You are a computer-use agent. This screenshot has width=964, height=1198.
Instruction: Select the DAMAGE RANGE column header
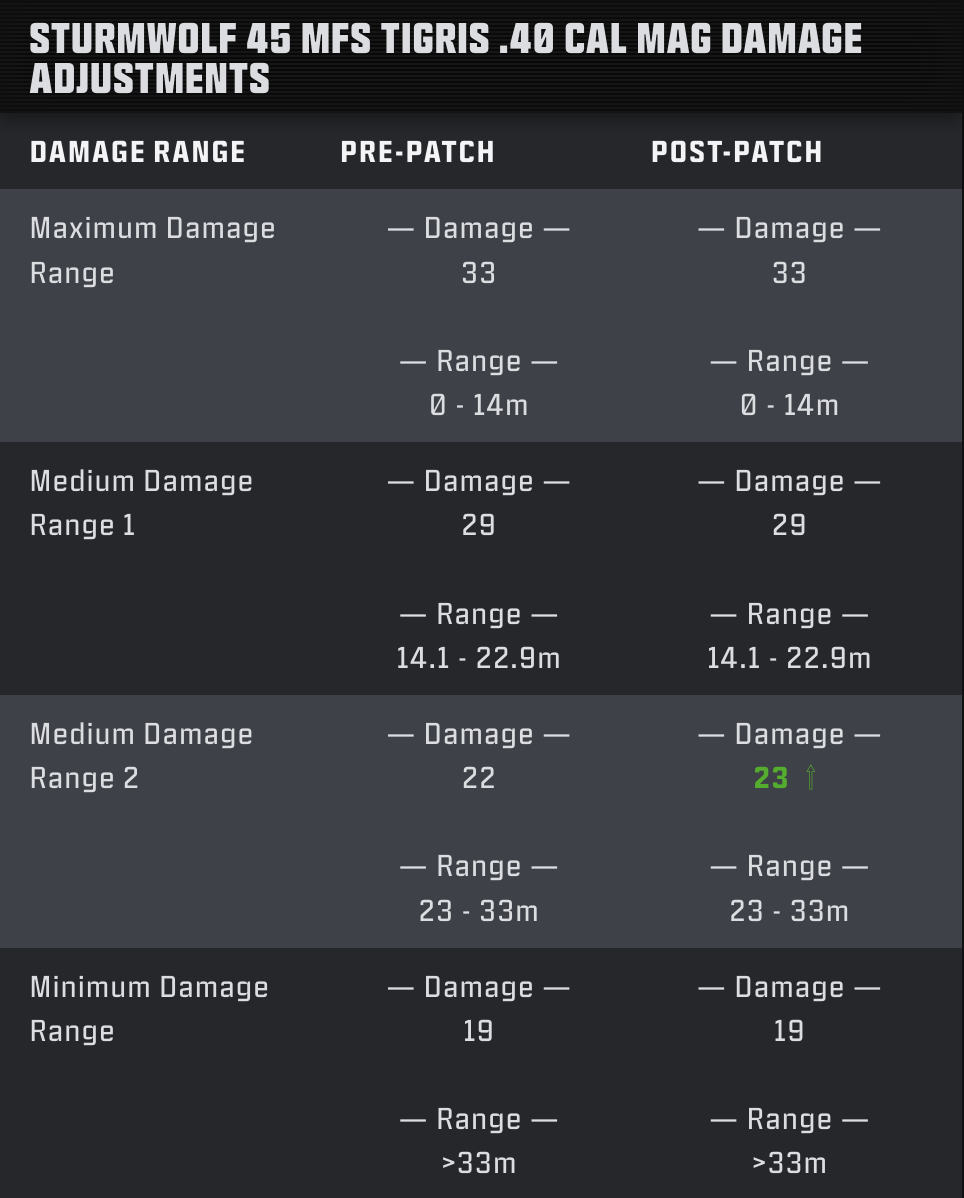[x=138, y=152]
